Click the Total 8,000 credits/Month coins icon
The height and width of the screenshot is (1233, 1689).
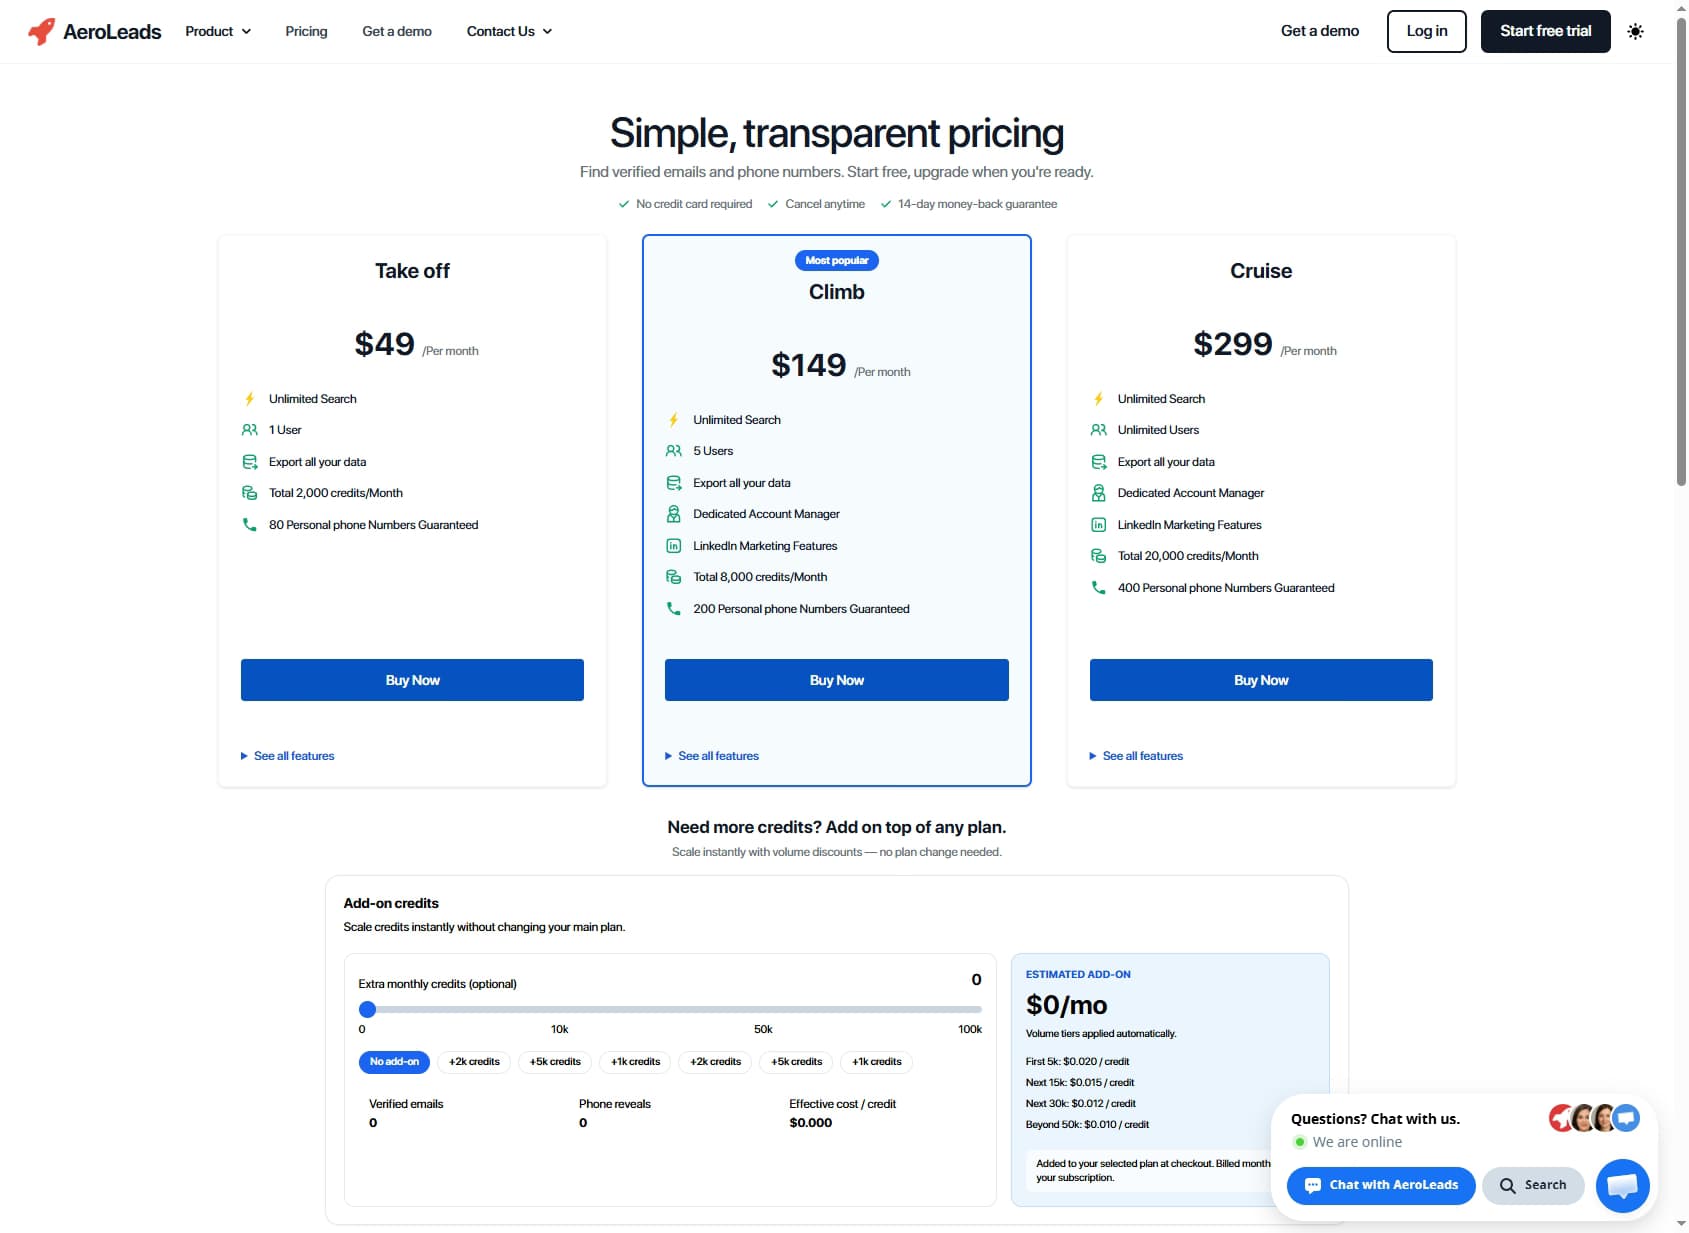674,577
